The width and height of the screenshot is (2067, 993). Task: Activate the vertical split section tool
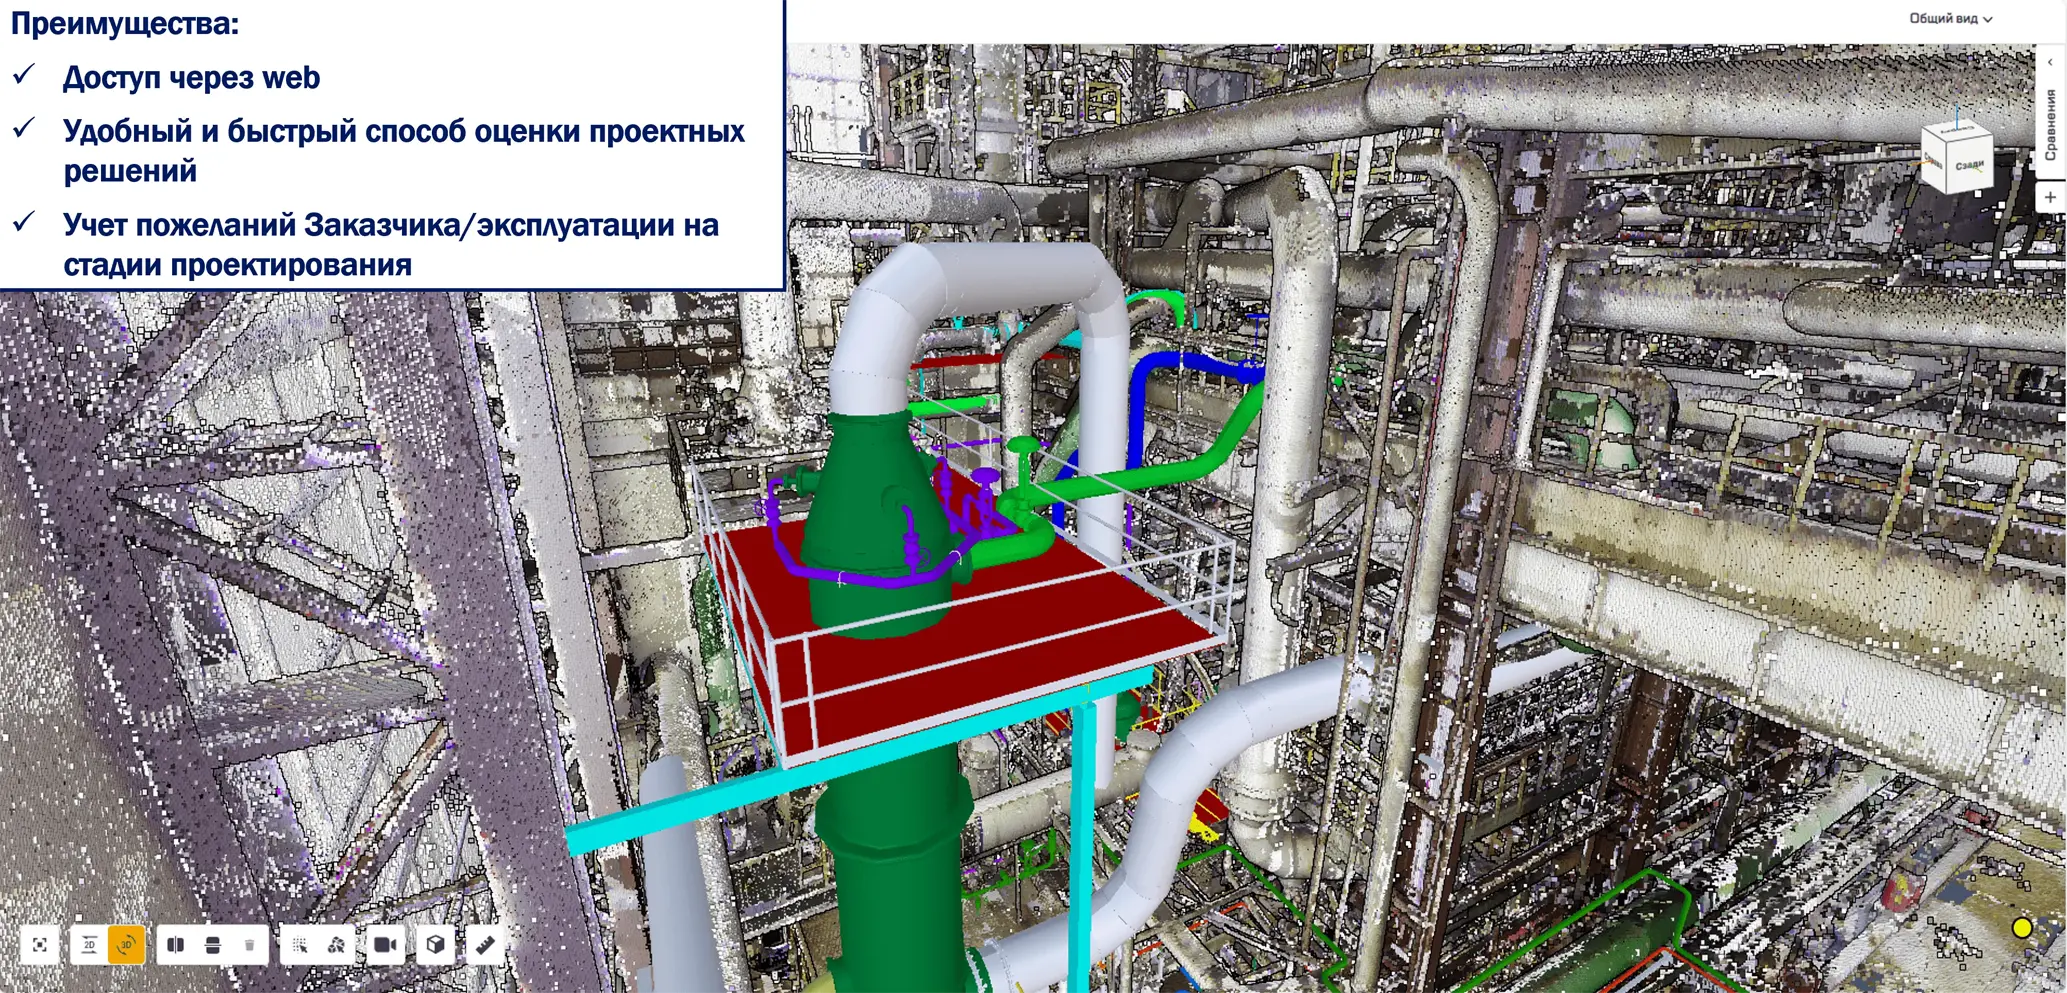tap(176, 945)
